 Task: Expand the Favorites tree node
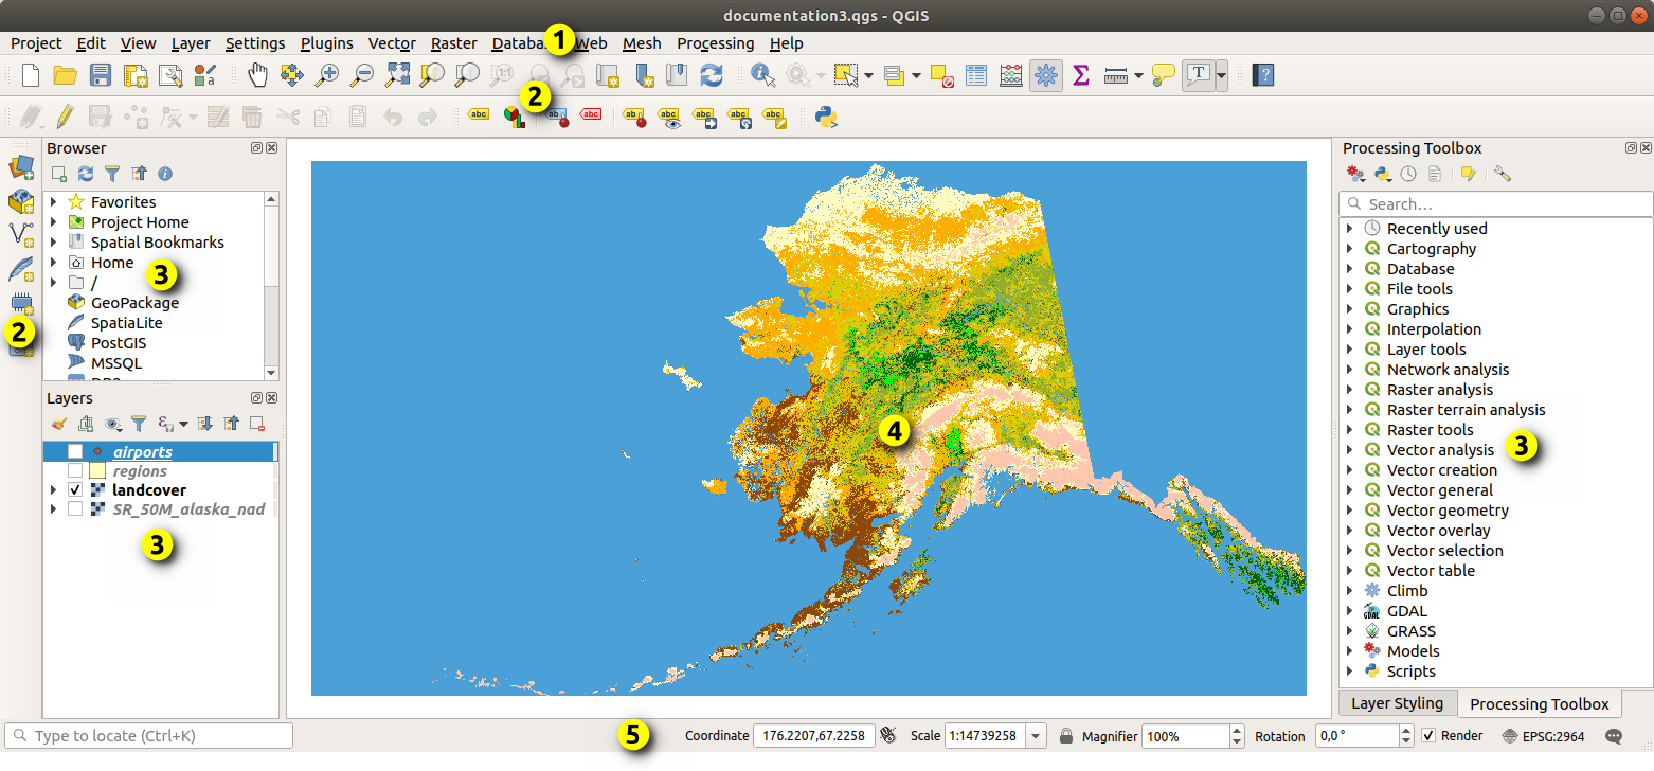[54, 202]
